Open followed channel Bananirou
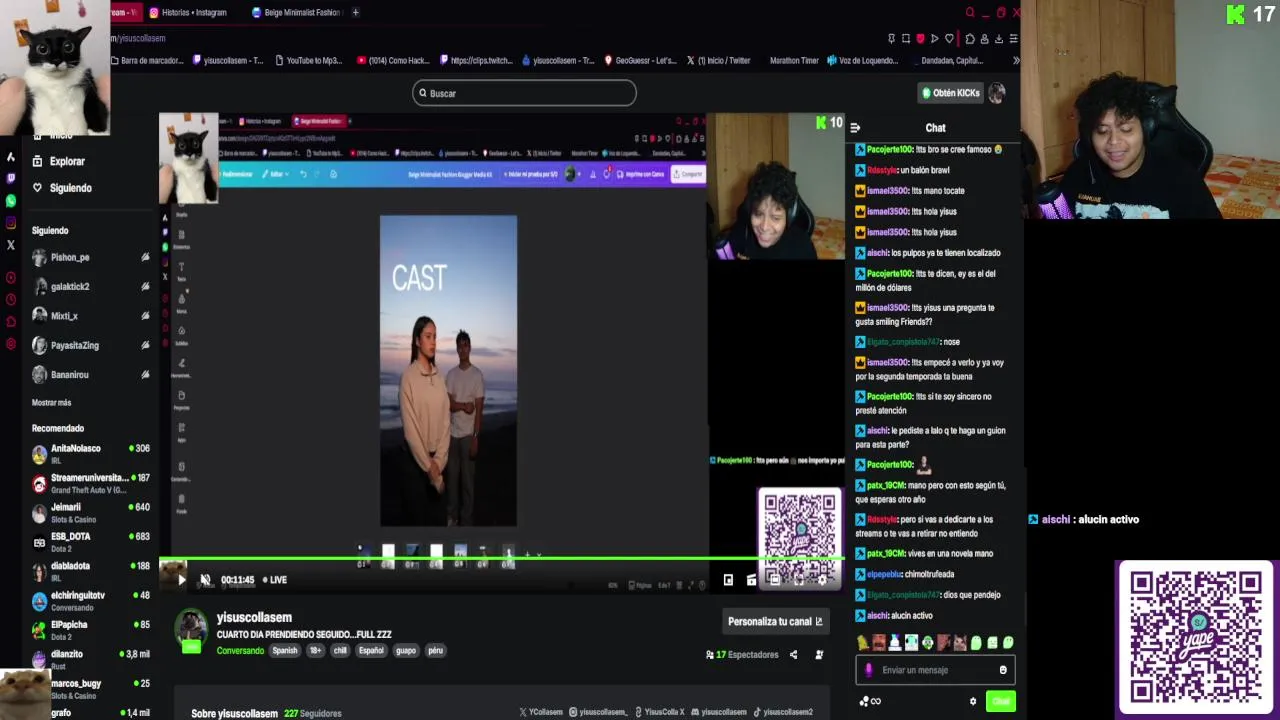Screen dimensions: 1280x720 90,375
